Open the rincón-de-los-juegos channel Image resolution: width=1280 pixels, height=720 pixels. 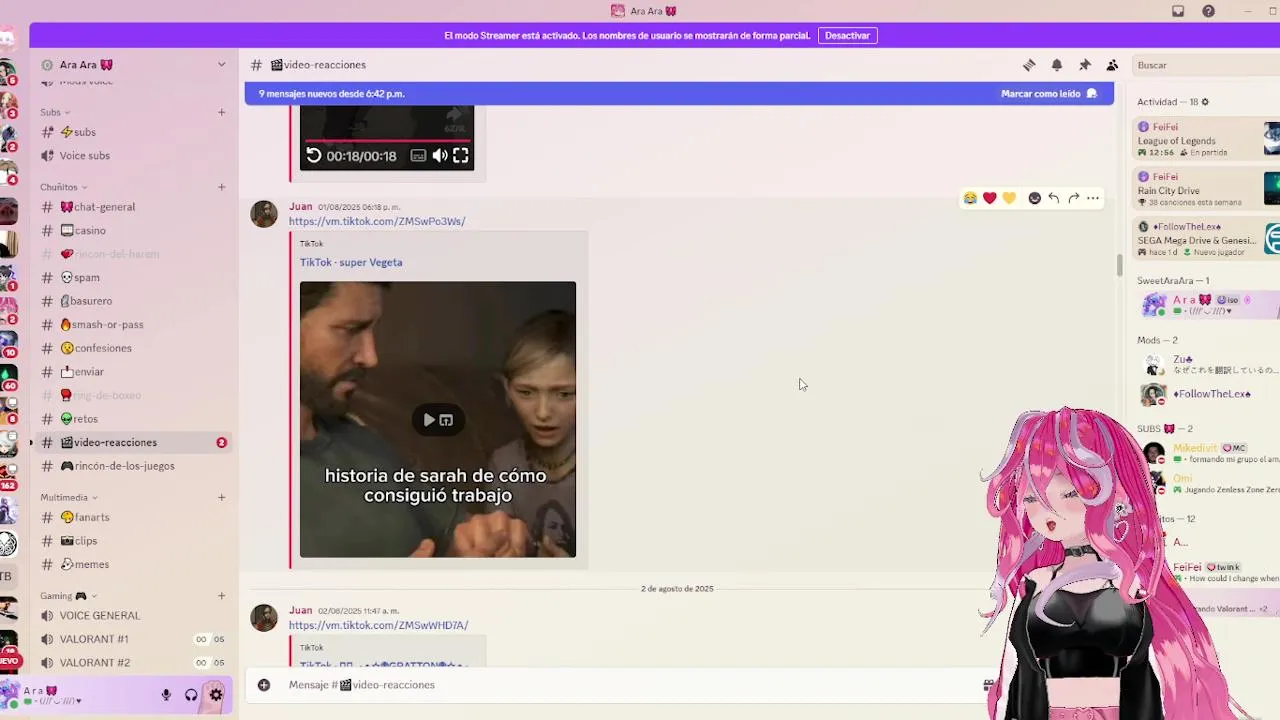click(x=134, y=466)
